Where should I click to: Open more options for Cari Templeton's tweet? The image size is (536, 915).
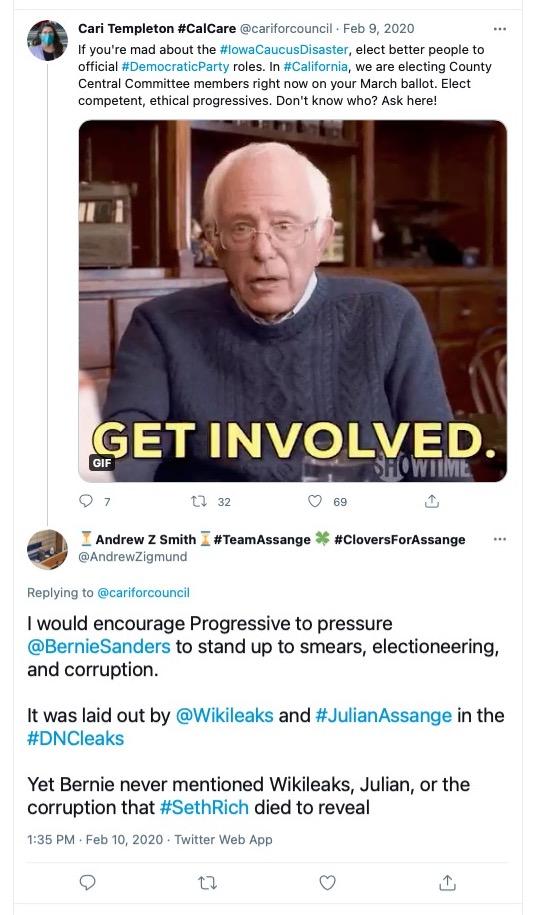[x=500, y=29]
